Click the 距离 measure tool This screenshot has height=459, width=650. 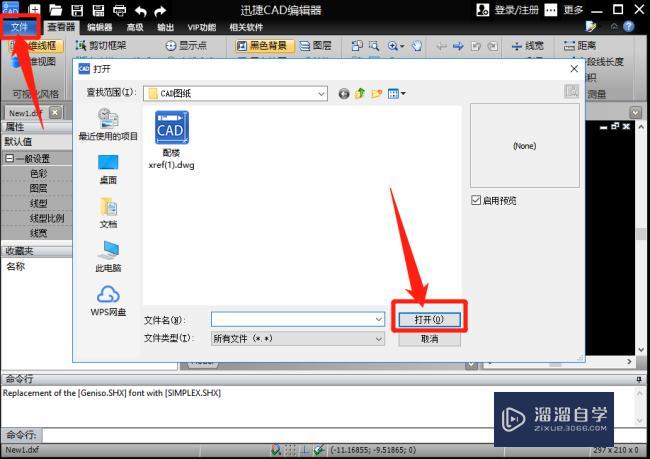click(x=580, y=45)
